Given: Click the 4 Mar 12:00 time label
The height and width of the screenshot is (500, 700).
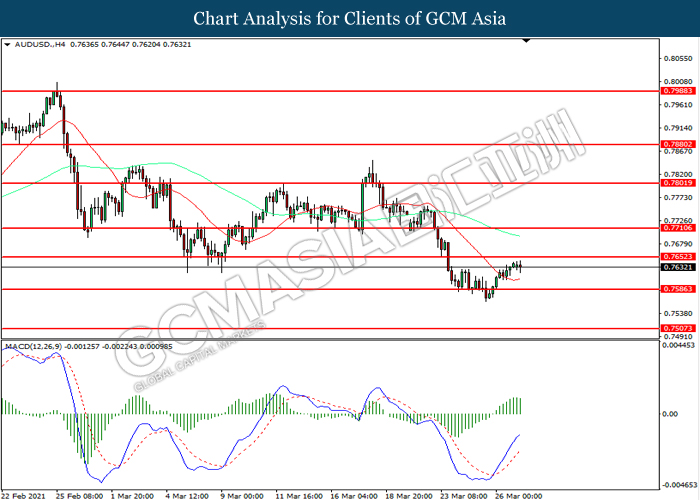Looking at the screenshot, I should click(187, 496).
